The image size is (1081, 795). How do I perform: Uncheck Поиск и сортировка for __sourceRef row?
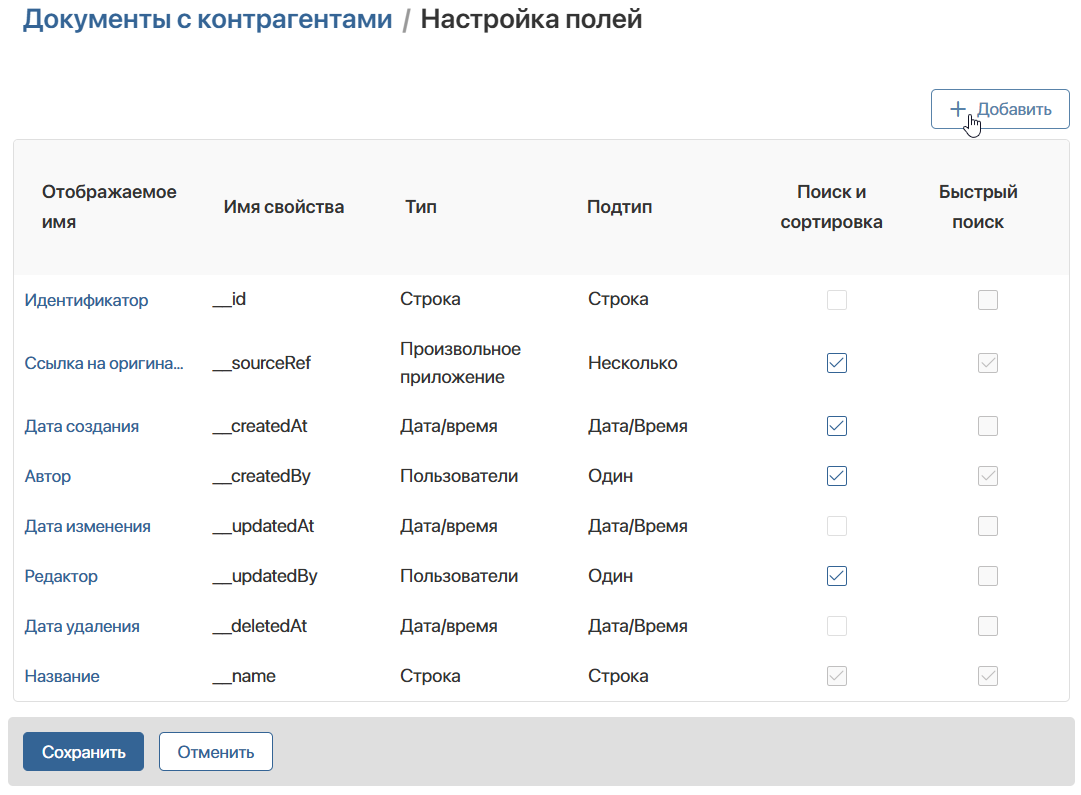(x=837, y=363)
